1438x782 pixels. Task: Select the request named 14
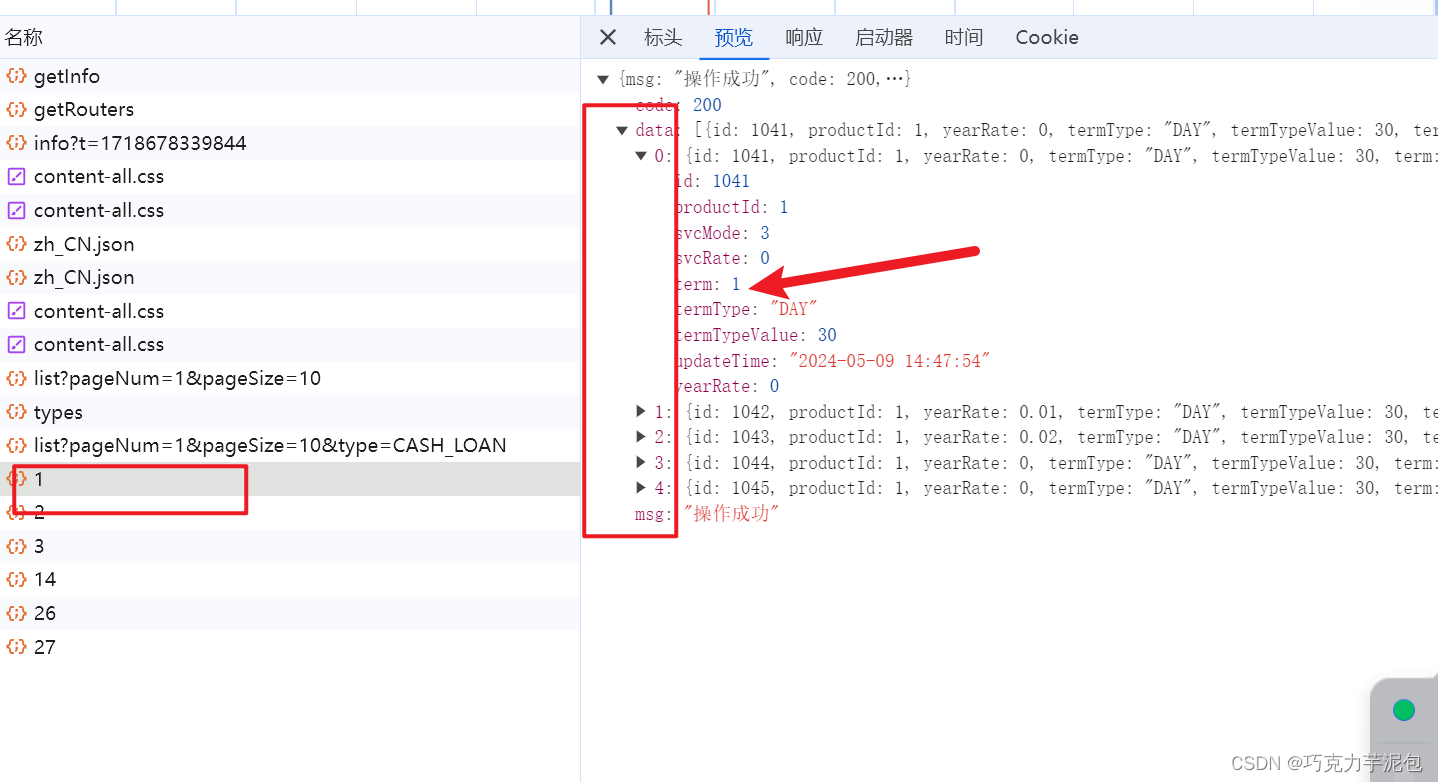290,579
